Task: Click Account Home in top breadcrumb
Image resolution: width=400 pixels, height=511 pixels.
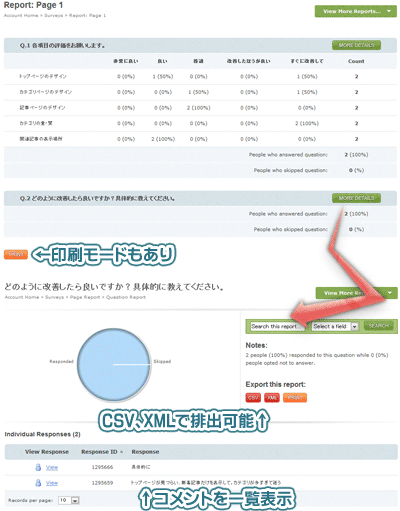Action: (21, 15)
